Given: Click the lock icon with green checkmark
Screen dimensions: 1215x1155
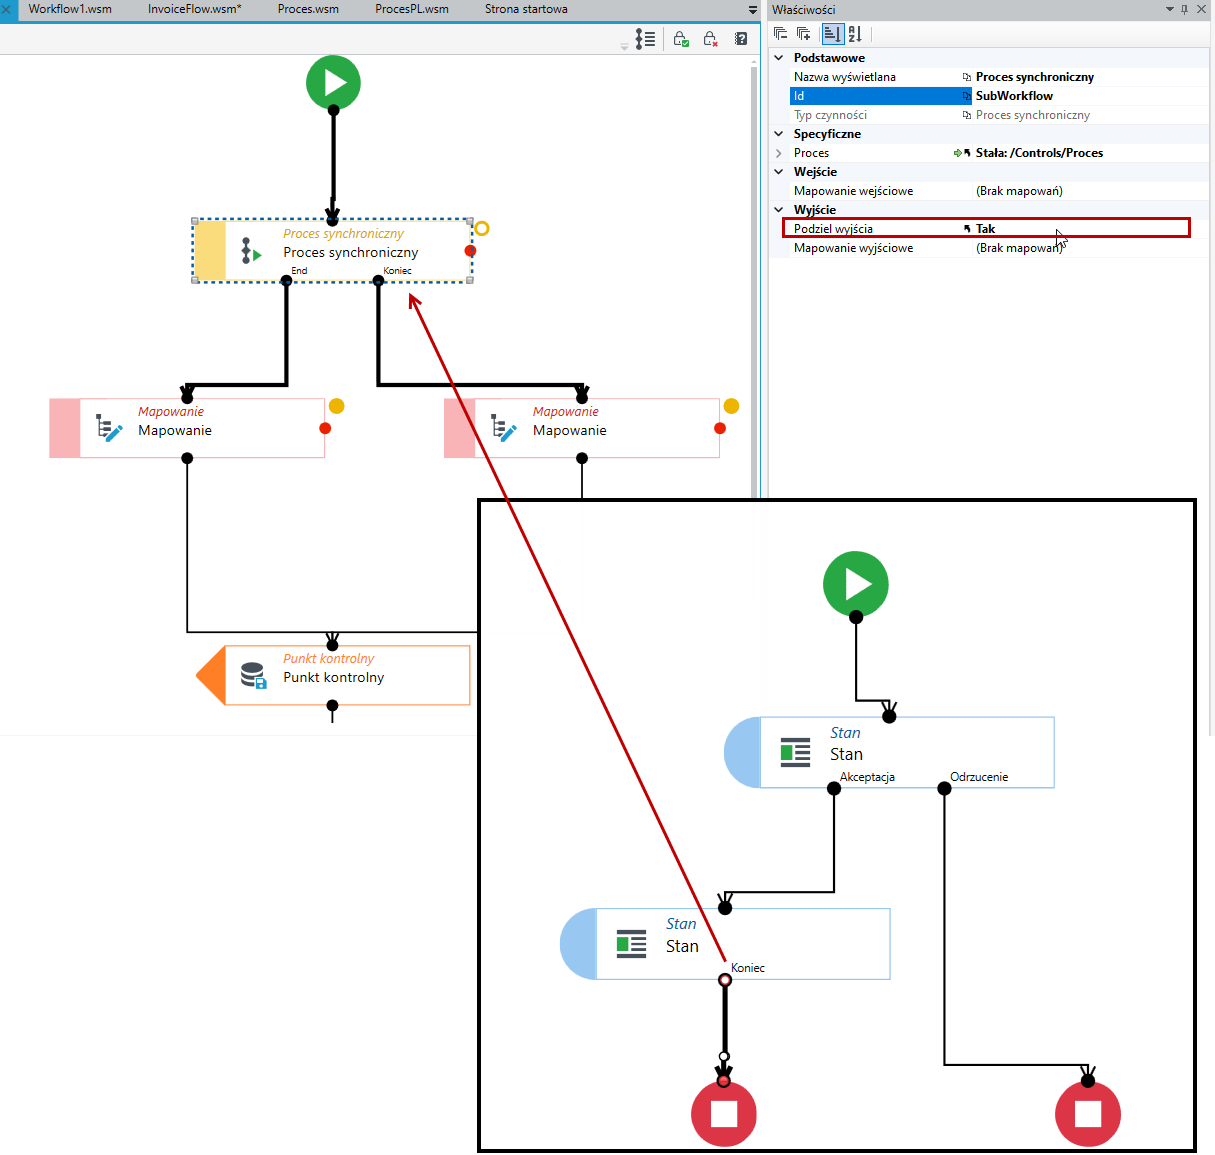Looking at the screenshot, I should tap(681, 39).
